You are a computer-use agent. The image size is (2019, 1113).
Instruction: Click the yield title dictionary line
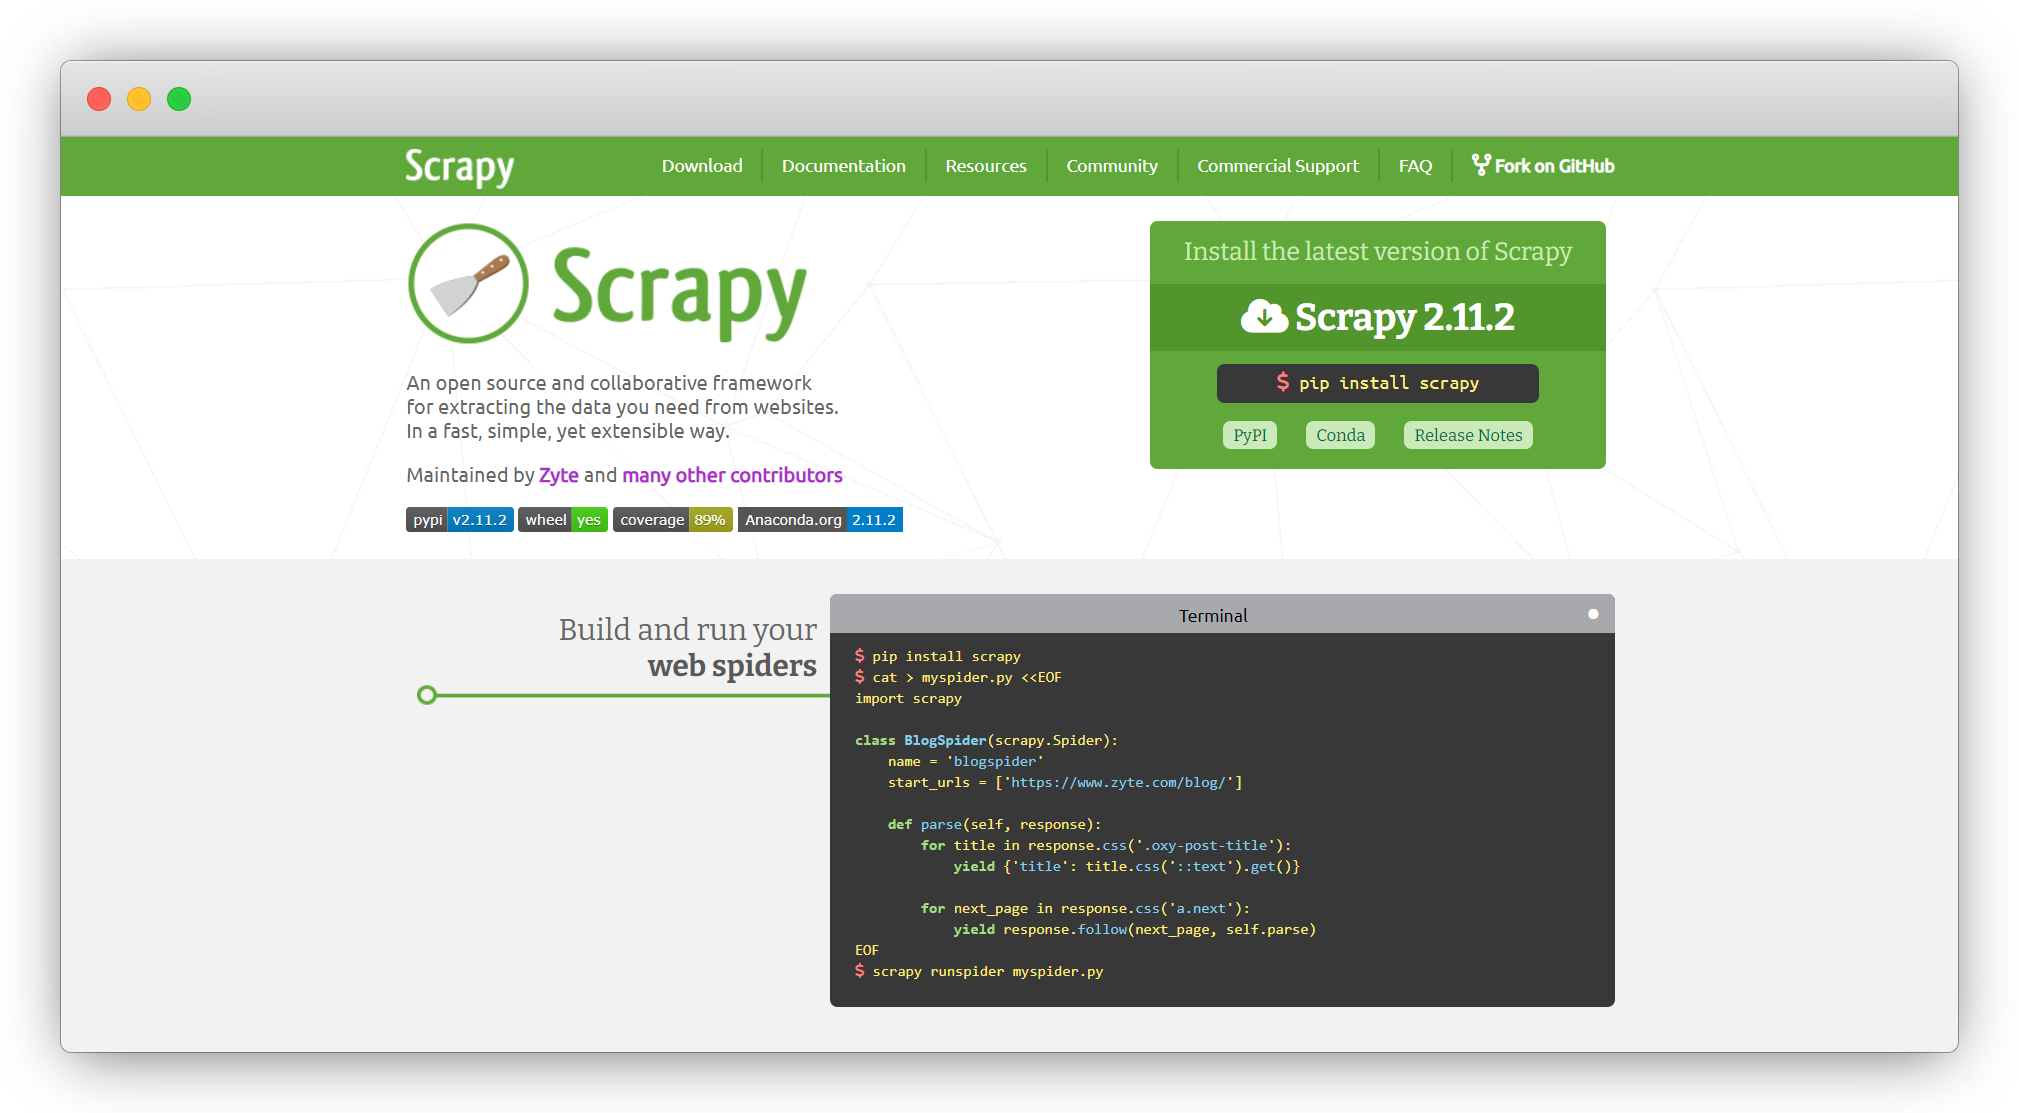(1126, 866)
